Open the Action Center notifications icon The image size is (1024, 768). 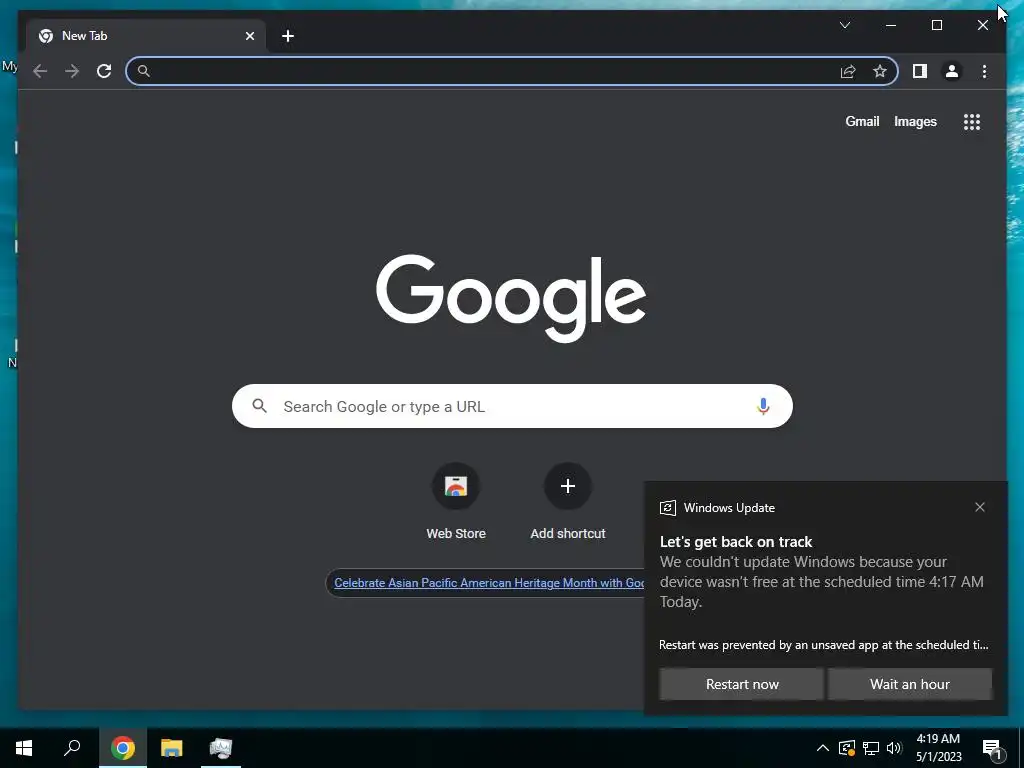pos(993,748)
